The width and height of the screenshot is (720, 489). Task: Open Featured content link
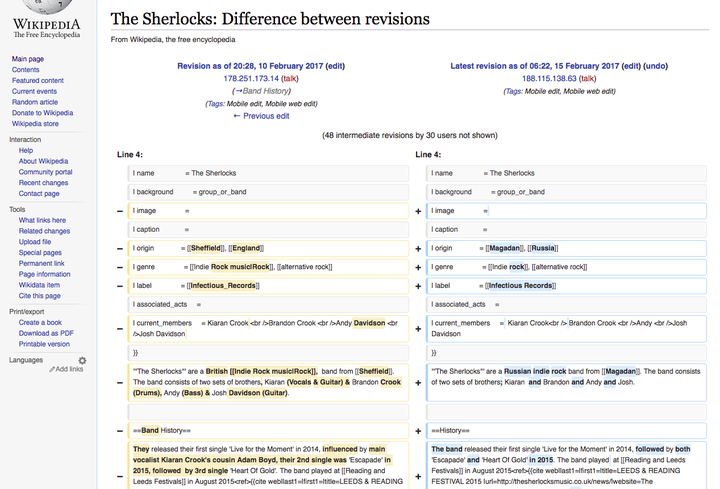click(38, 80)
